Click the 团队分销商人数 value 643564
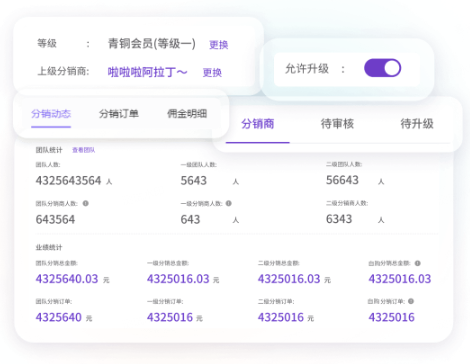The width and height of the screenshot is (470, 364). click(55, 219)
